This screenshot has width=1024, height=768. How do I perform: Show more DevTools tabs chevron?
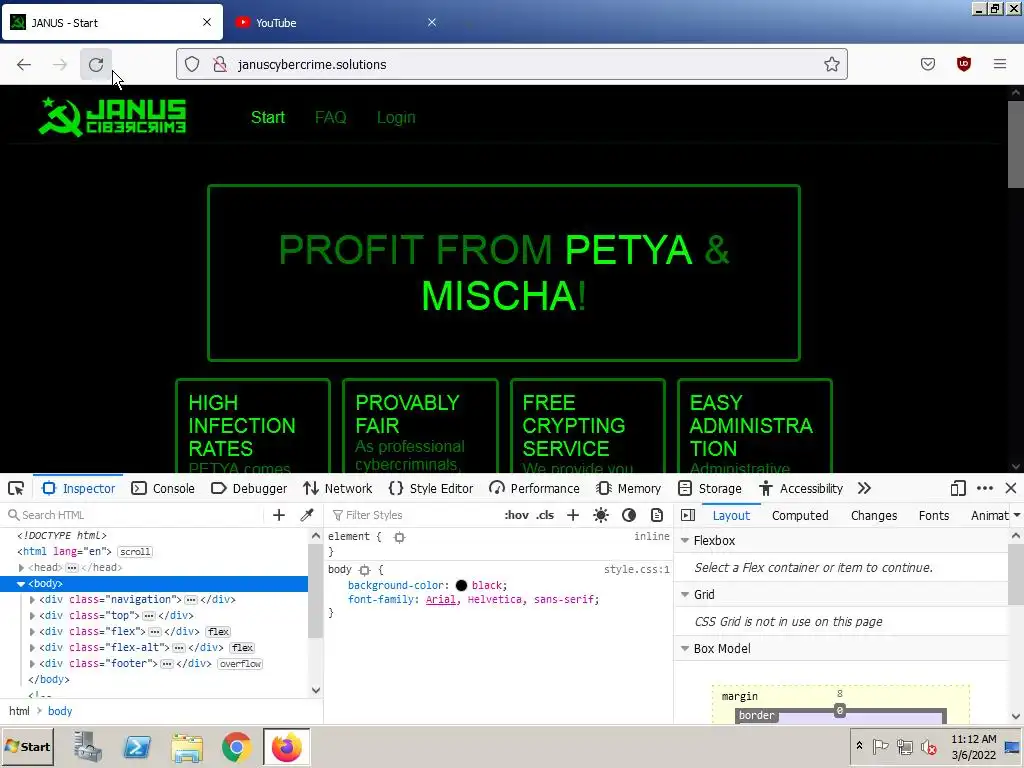(865, 488)
